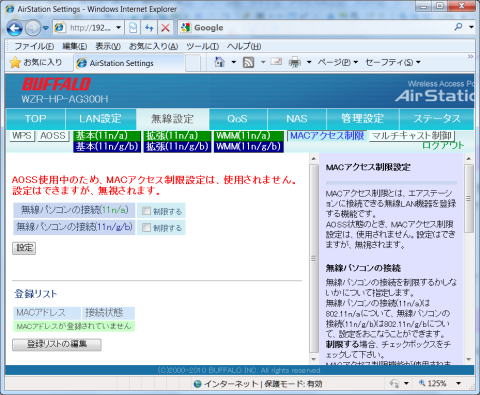Check 制限する for 無線パソコンの接続(11n/g/b)

(146, 228)
